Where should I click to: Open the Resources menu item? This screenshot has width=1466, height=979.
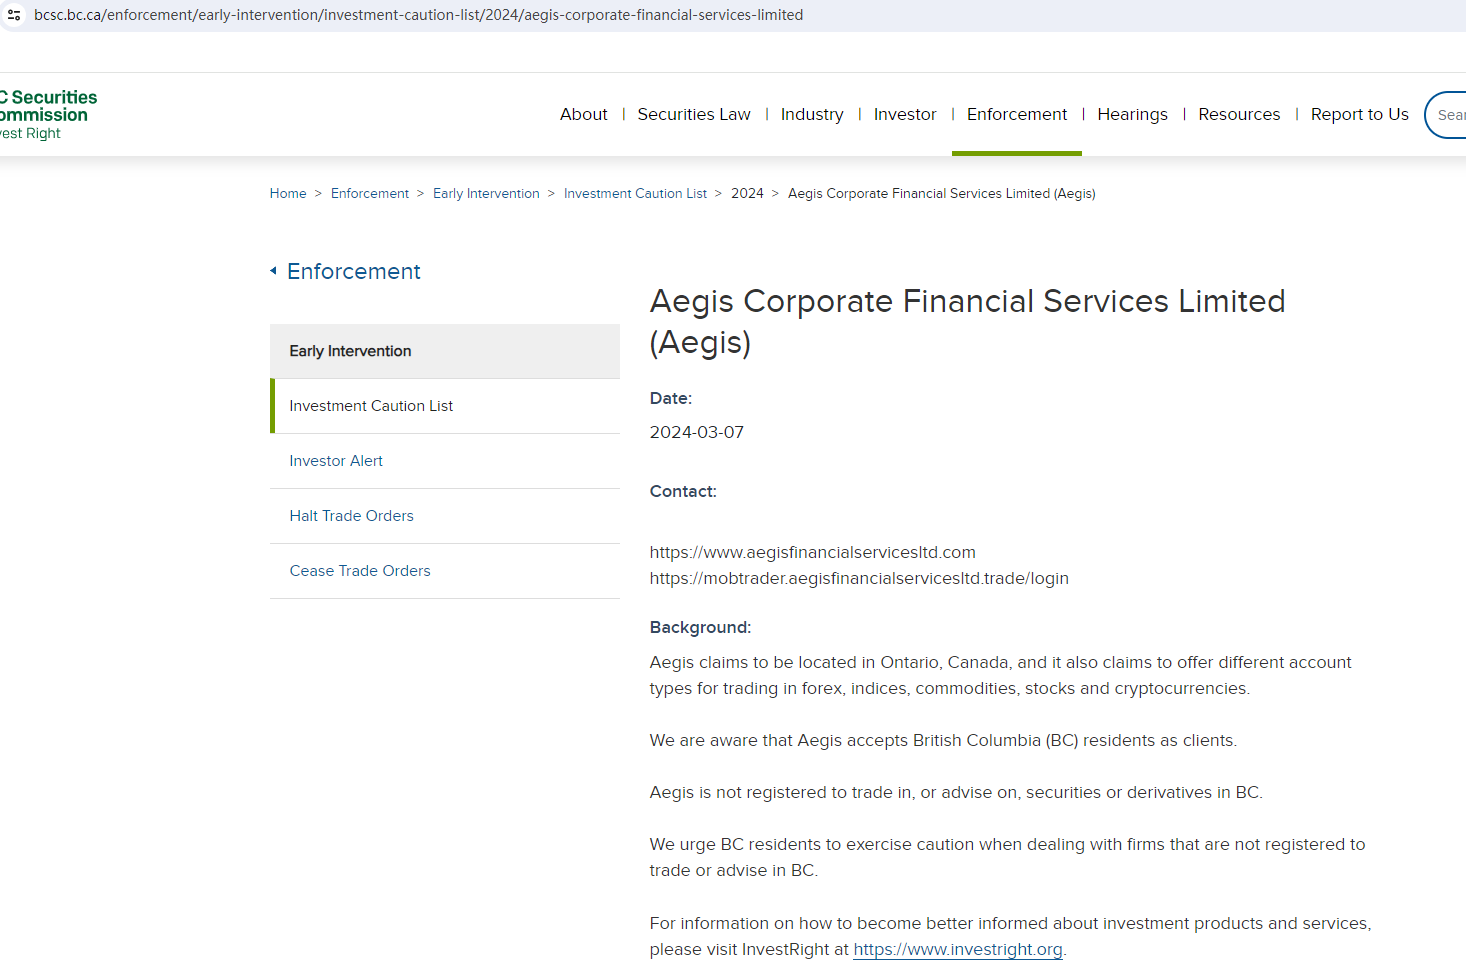point(1238,114)
